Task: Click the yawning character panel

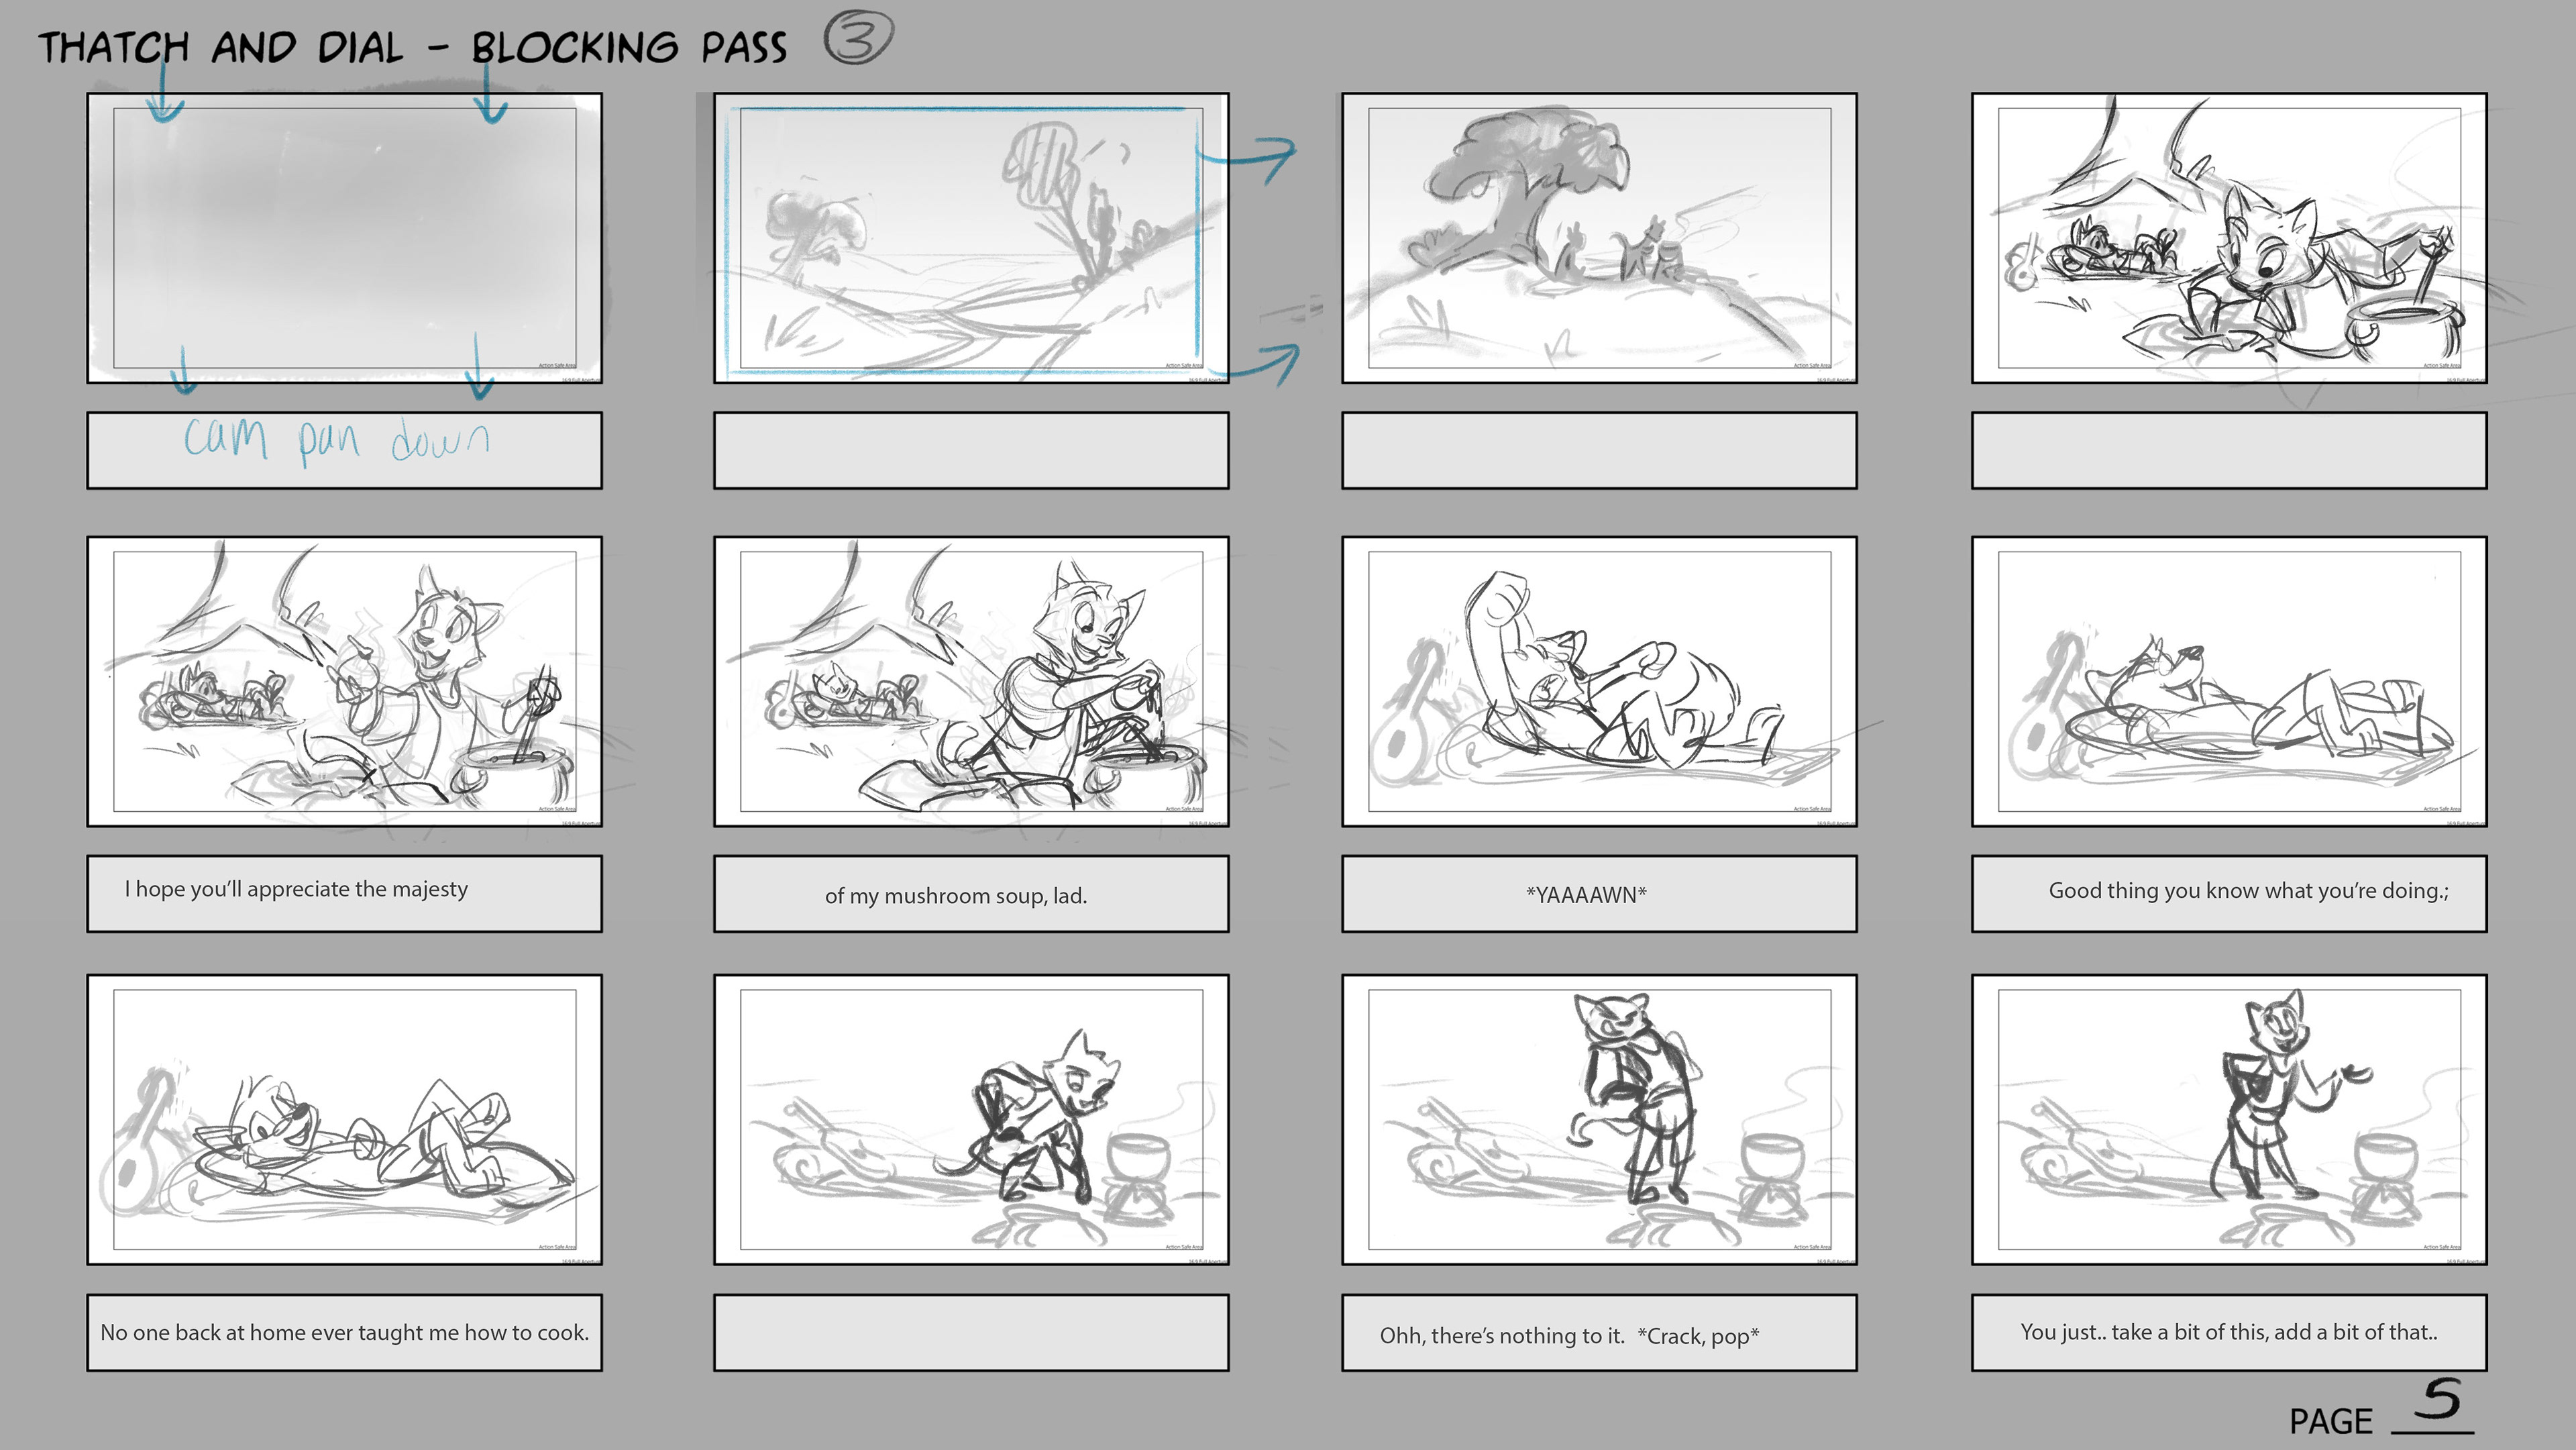Action: 1598,681
